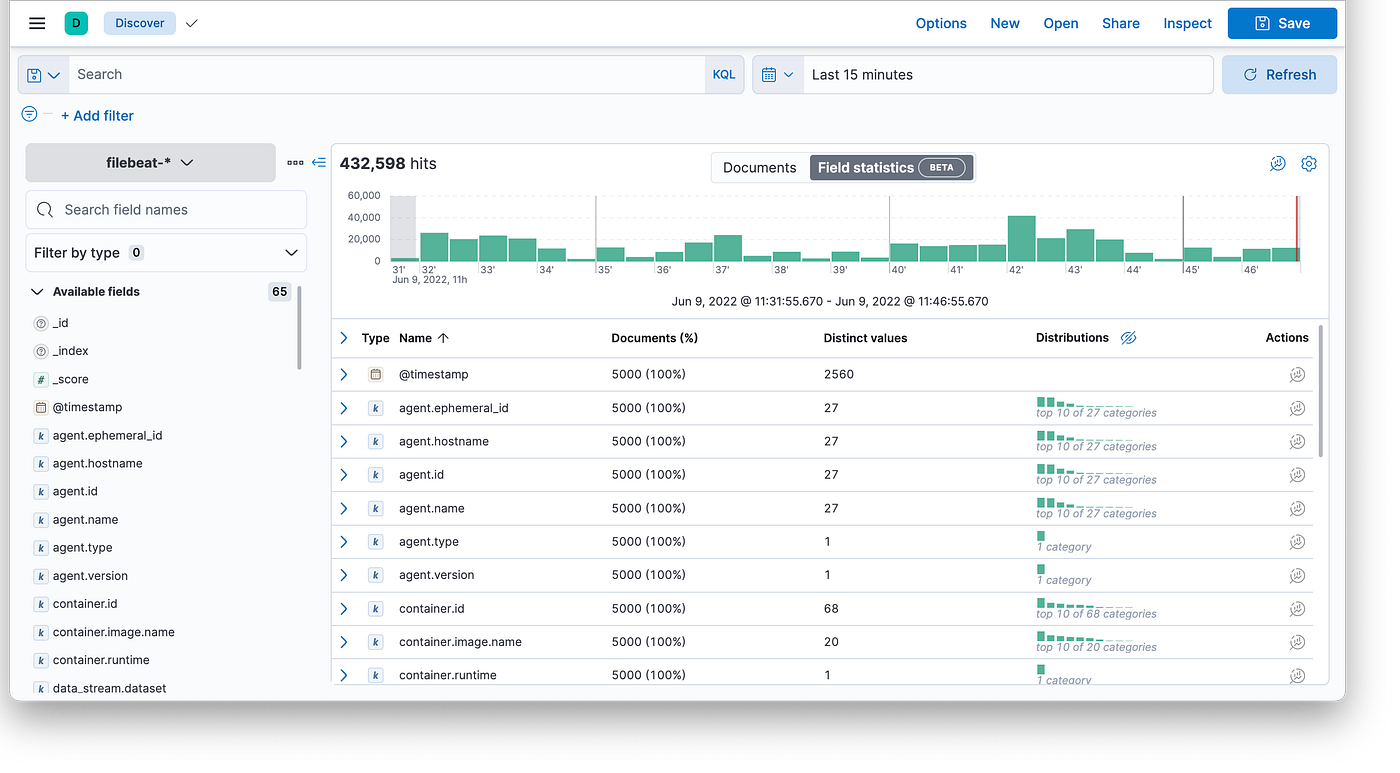1400x773 pixels.
Task: Switch to Documents view
Action: coord(759,168)
